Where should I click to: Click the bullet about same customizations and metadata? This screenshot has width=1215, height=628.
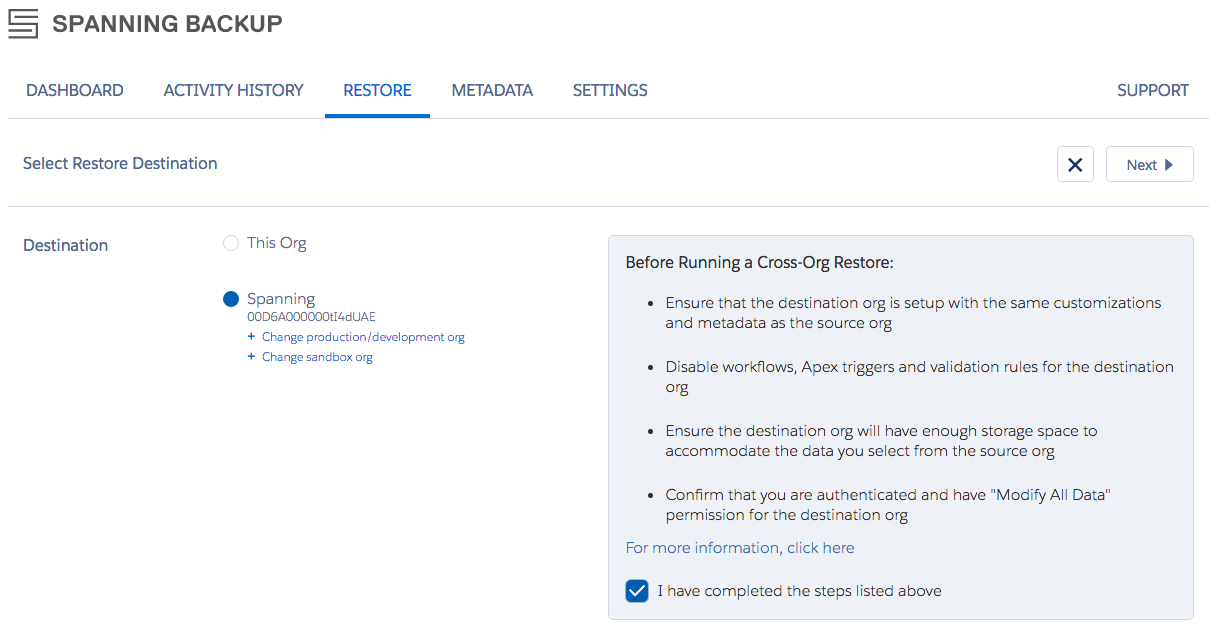[x=913, y=313]
